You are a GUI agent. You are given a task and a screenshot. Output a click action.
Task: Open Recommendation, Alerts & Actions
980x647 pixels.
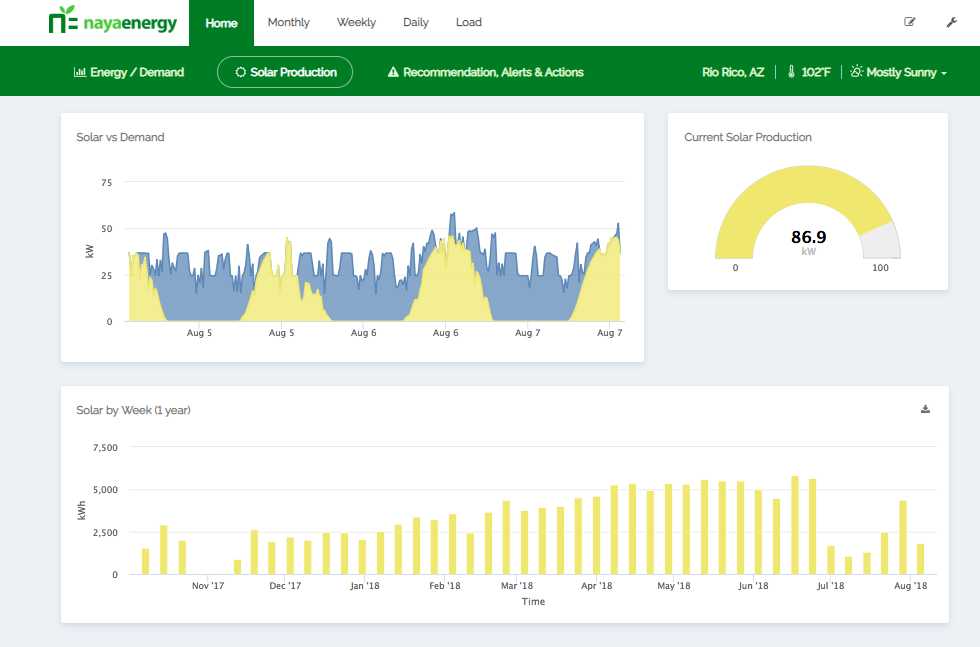tap(493, 73)
